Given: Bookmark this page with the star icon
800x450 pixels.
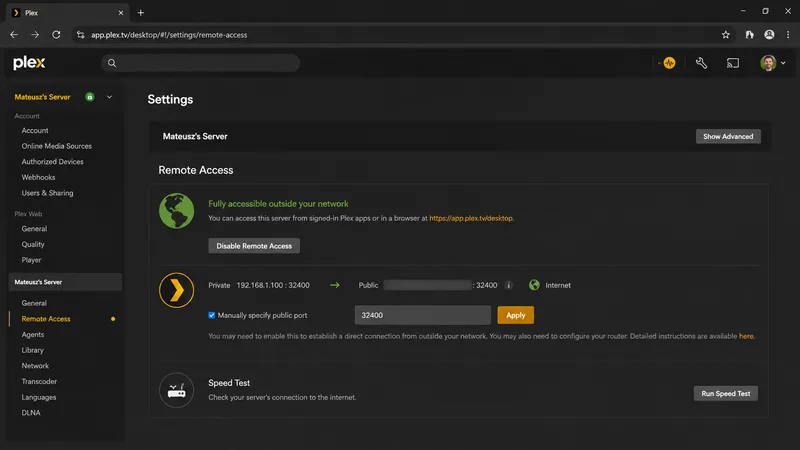Looking at the screenshot, I should coord(726,35).
